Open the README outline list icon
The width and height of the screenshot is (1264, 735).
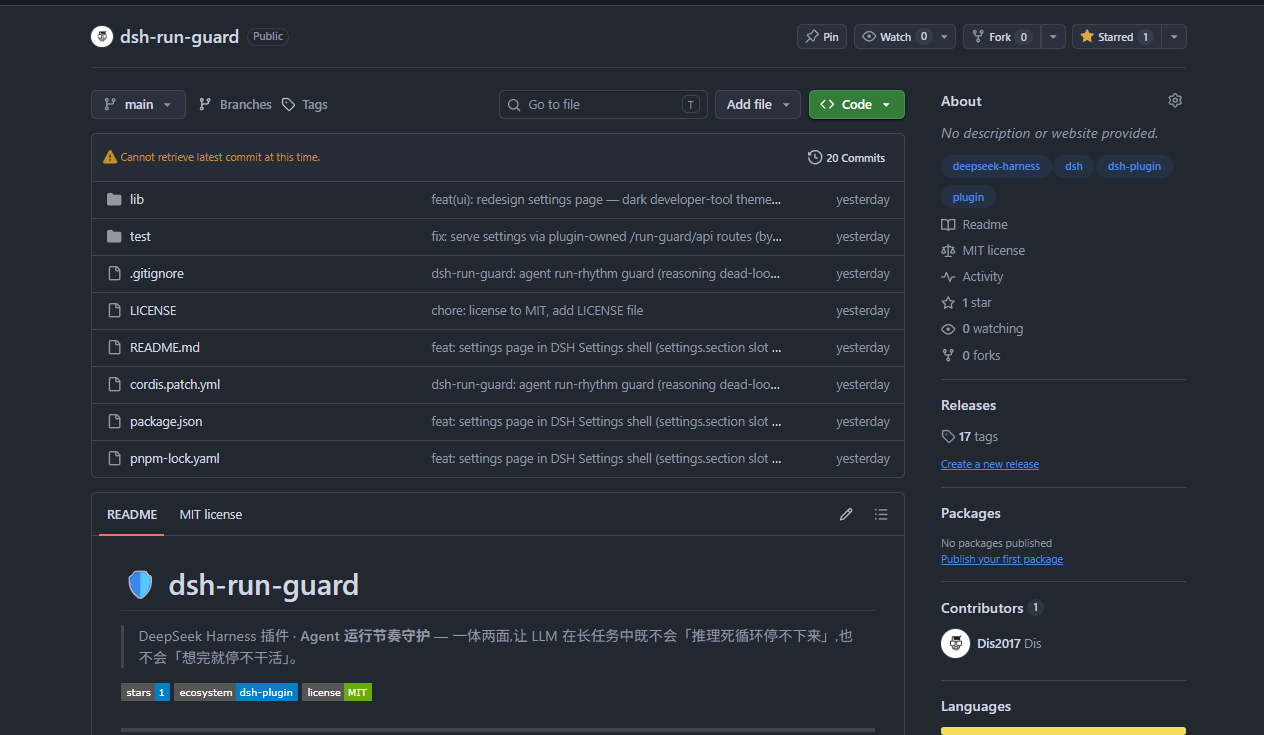(x=881, y=514)
